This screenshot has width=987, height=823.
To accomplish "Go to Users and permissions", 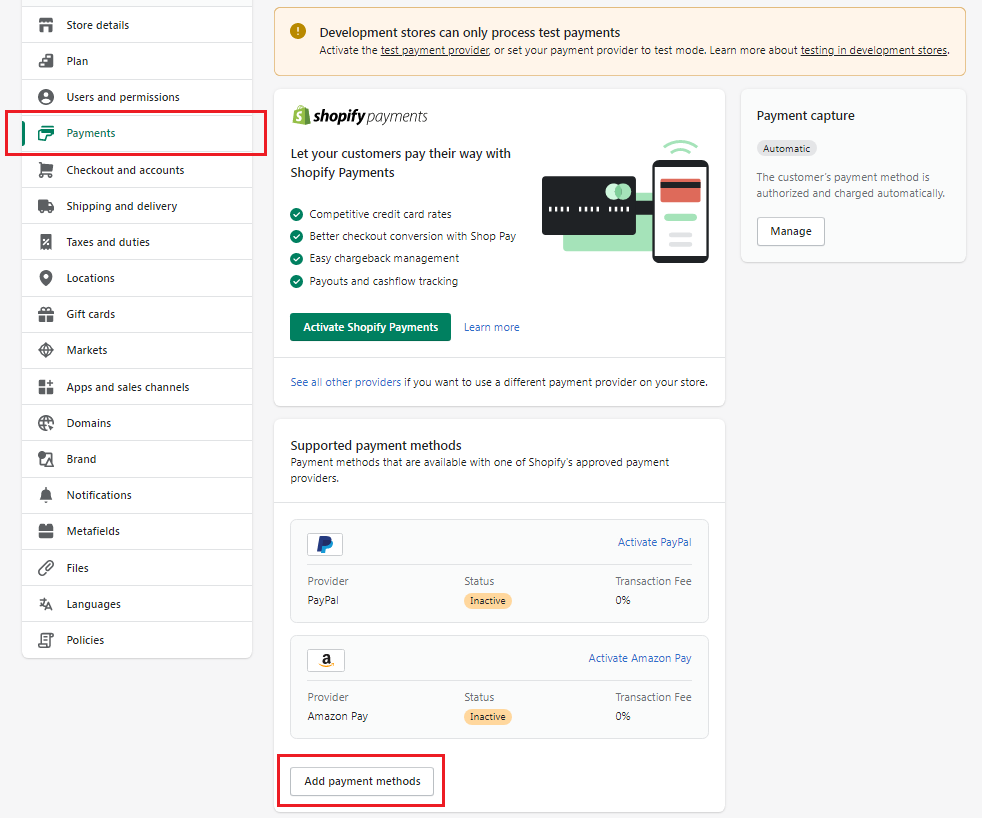I will [137, 97].
